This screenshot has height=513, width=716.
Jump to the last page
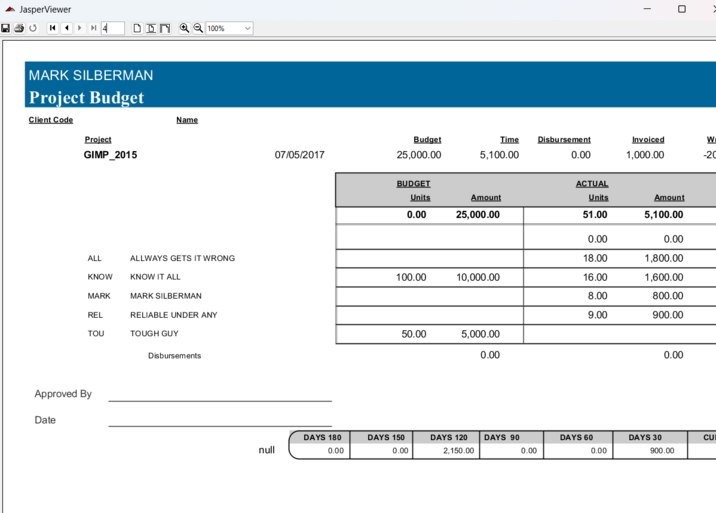pos(93,28)
